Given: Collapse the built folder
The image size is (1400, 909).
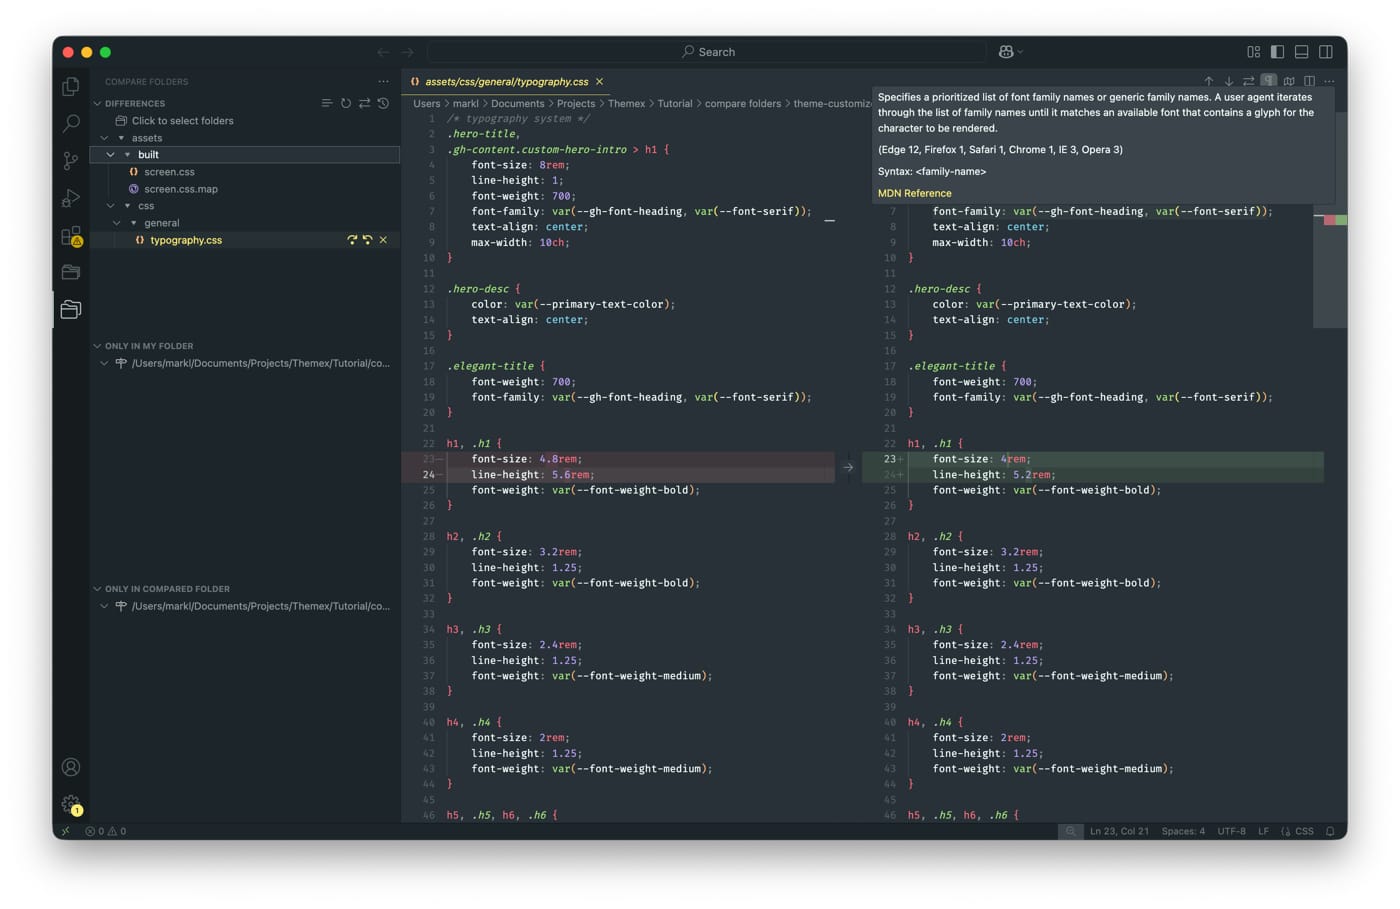Looking at the screenshot, I should (x=111, y=155).
